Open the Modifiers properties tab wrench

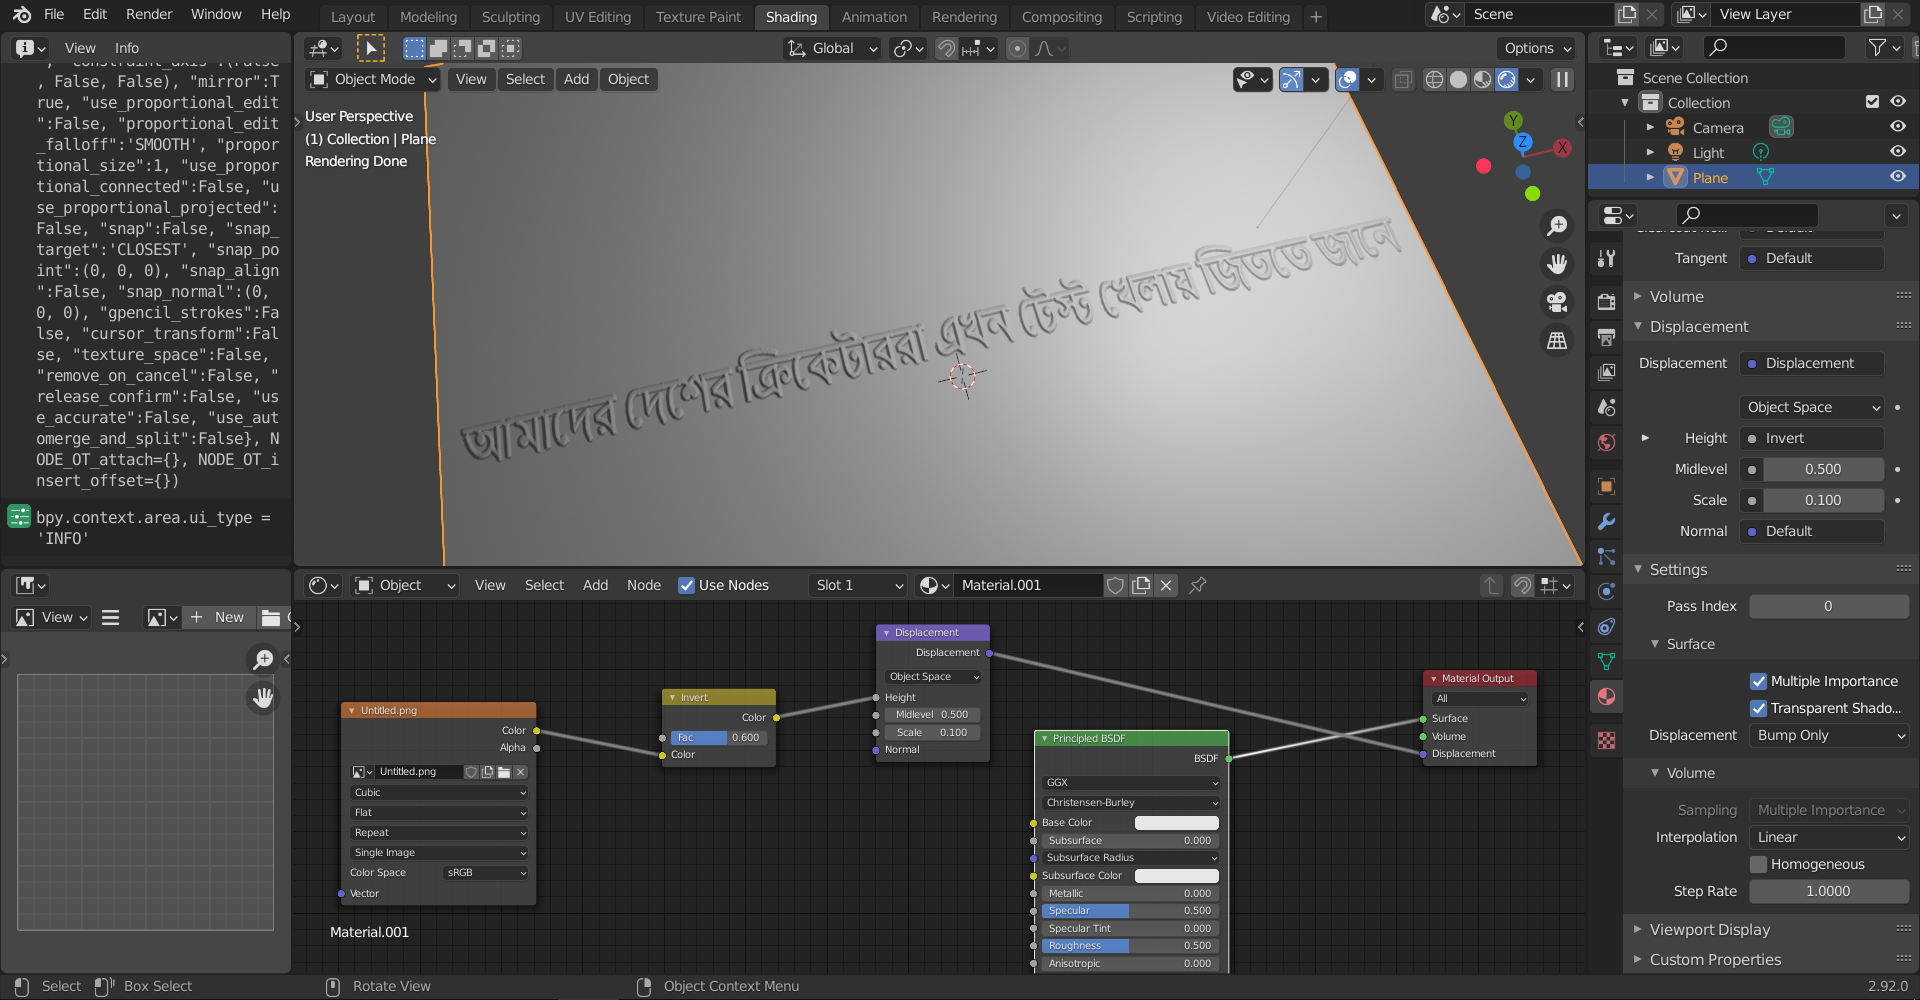1606,521
